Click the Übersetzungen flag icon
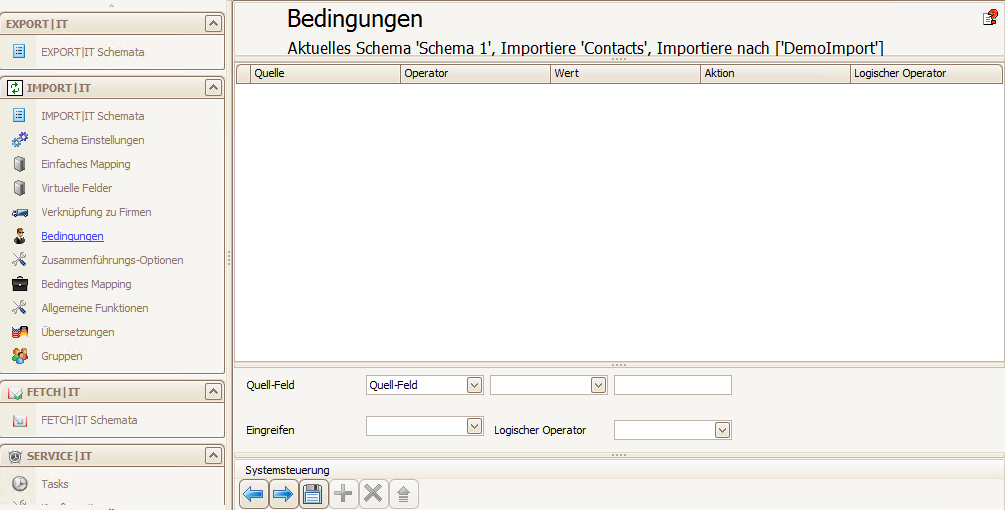 pyautogui.click(x=19, y=332)
